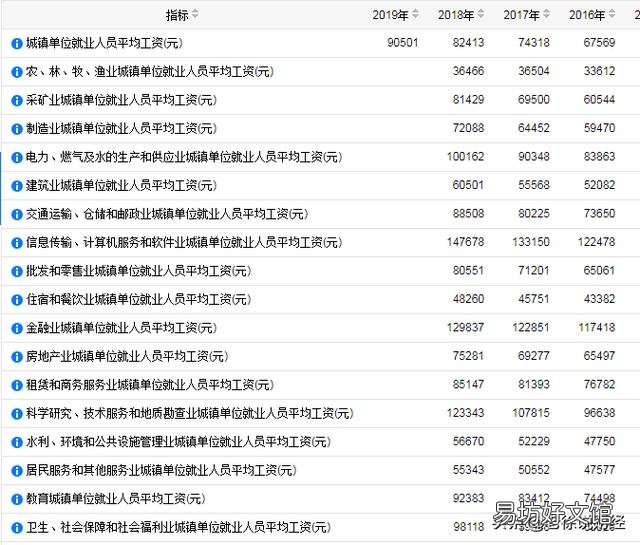Select 住宿和餐饮业 row label

click(x=138, y=299)
